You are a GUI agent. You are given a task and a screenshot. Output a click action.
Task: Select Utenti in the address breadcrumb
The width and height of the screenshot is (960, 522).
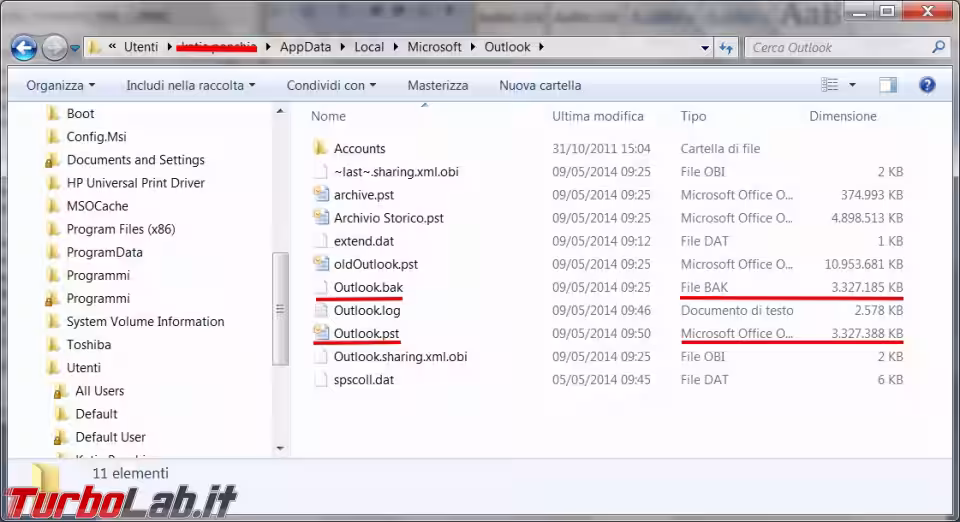point(141,47)
